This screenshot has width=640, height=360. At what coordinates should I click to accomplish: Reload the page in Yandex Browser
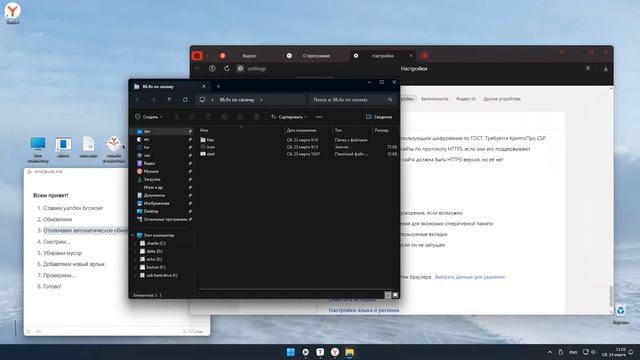[227, 69]
